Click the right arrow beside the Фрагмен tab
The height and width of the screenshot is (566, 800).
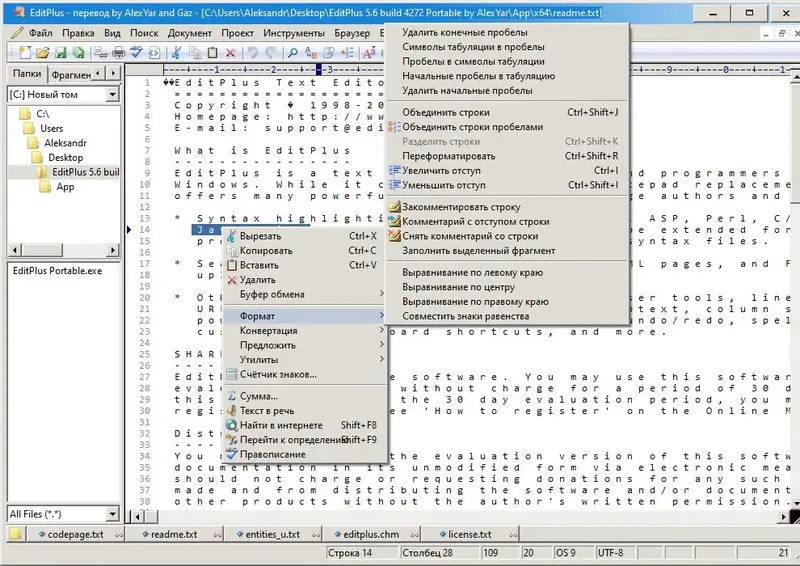[113, 73]
